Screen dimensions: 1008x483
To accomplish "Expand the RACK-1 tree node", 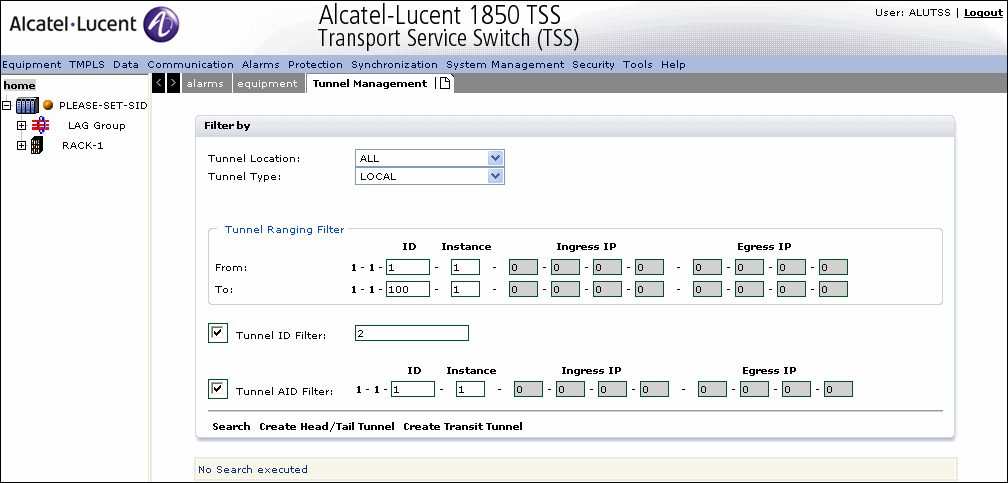I will [21, 145].
